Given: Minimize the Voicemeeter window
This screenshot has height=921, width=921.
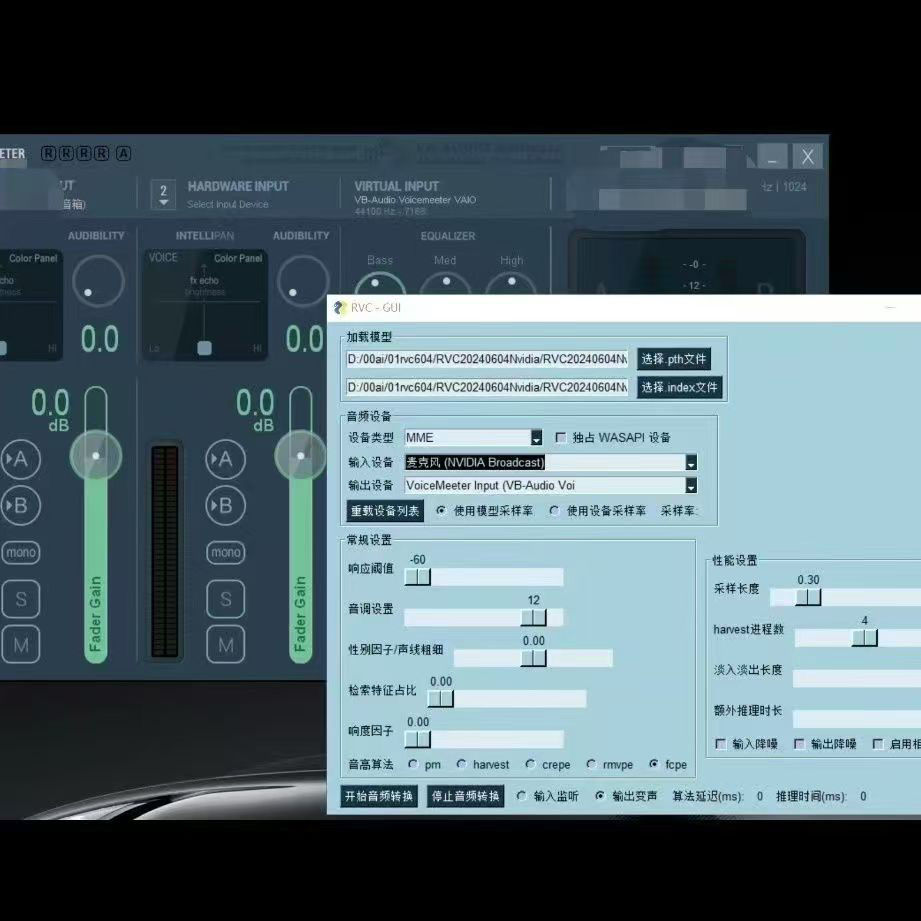Looking at the screenshot, I should tap(772, 157).
